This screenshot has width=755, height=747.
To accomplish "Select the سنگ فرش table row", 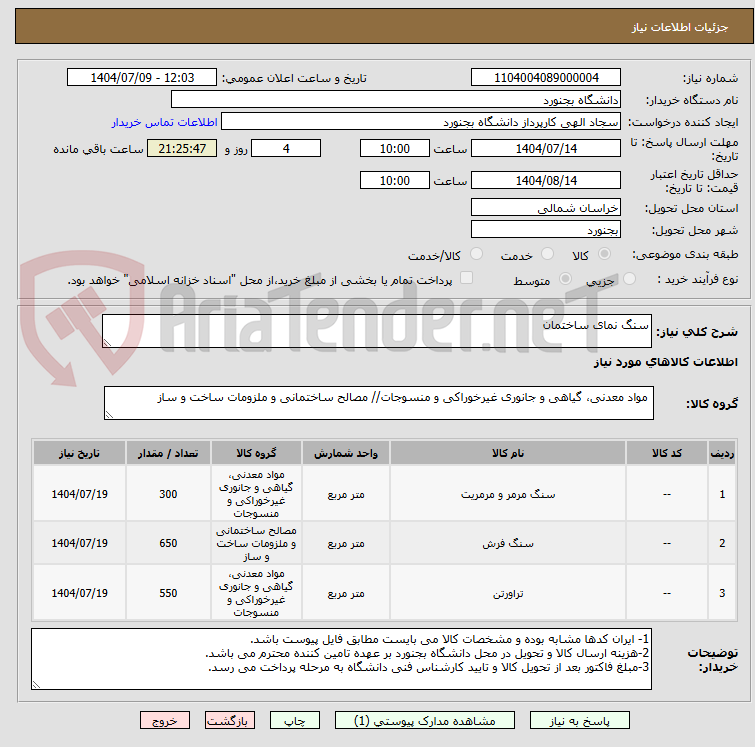I will click(384, 543).
